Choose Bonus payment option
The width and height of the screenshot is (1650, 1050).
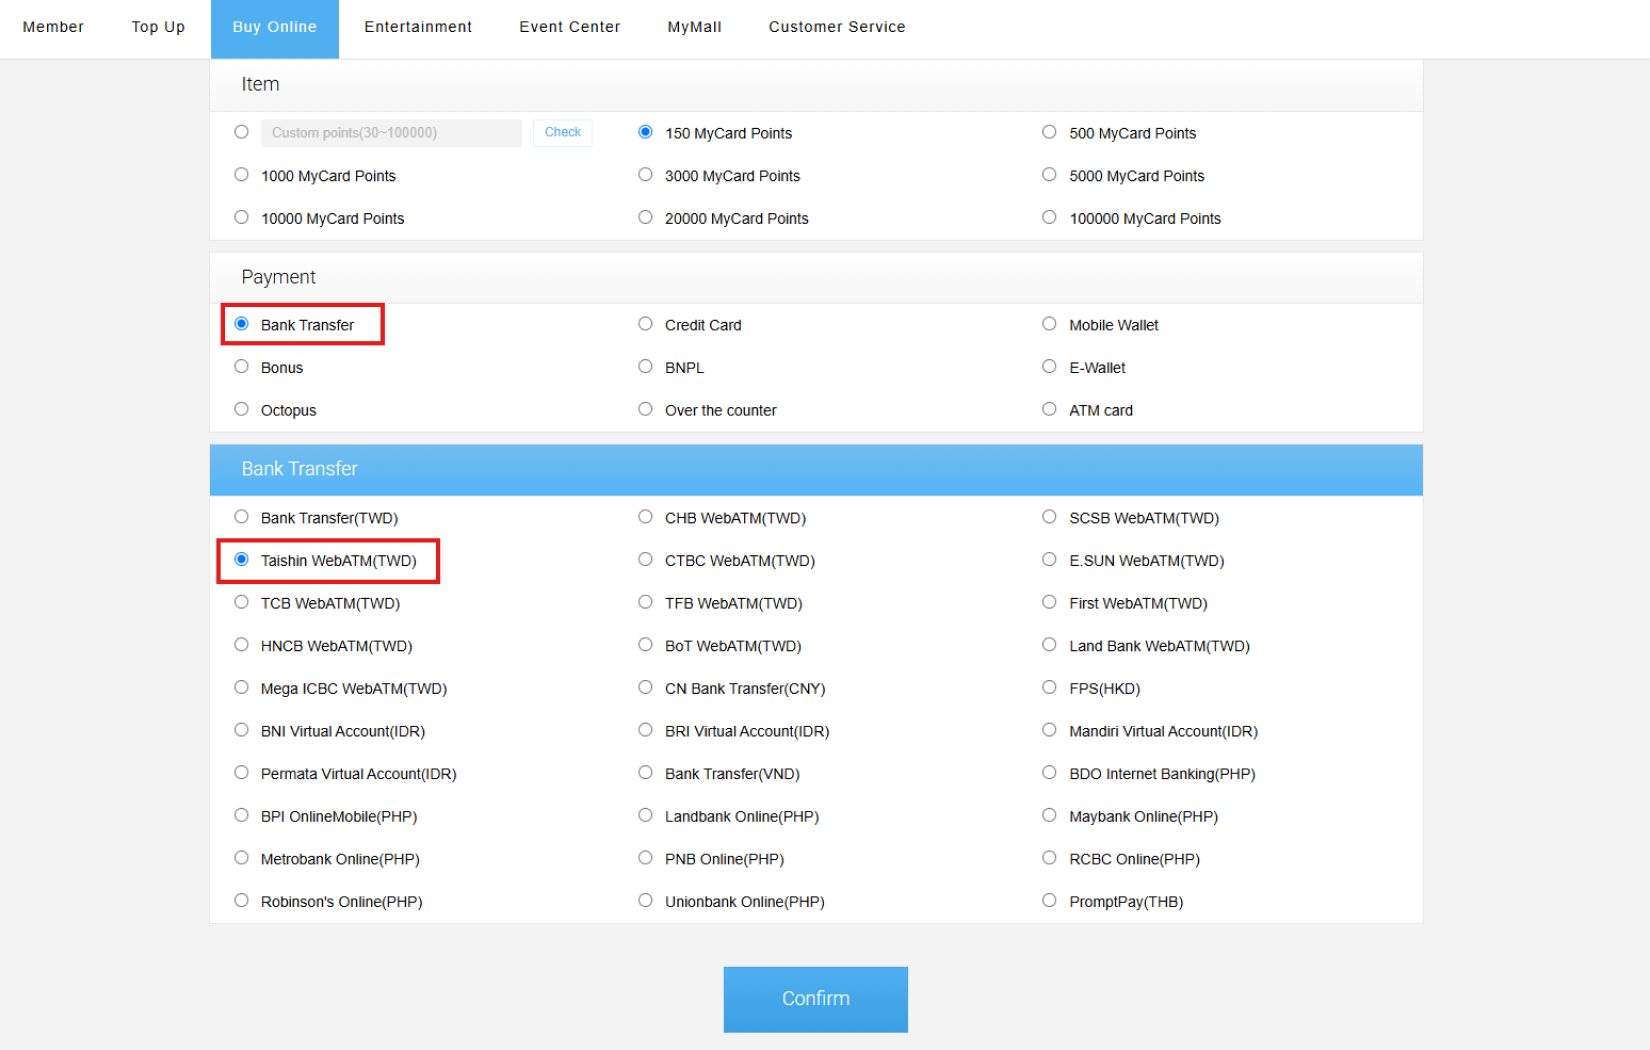pyautogui.click(x=241, y=367)
